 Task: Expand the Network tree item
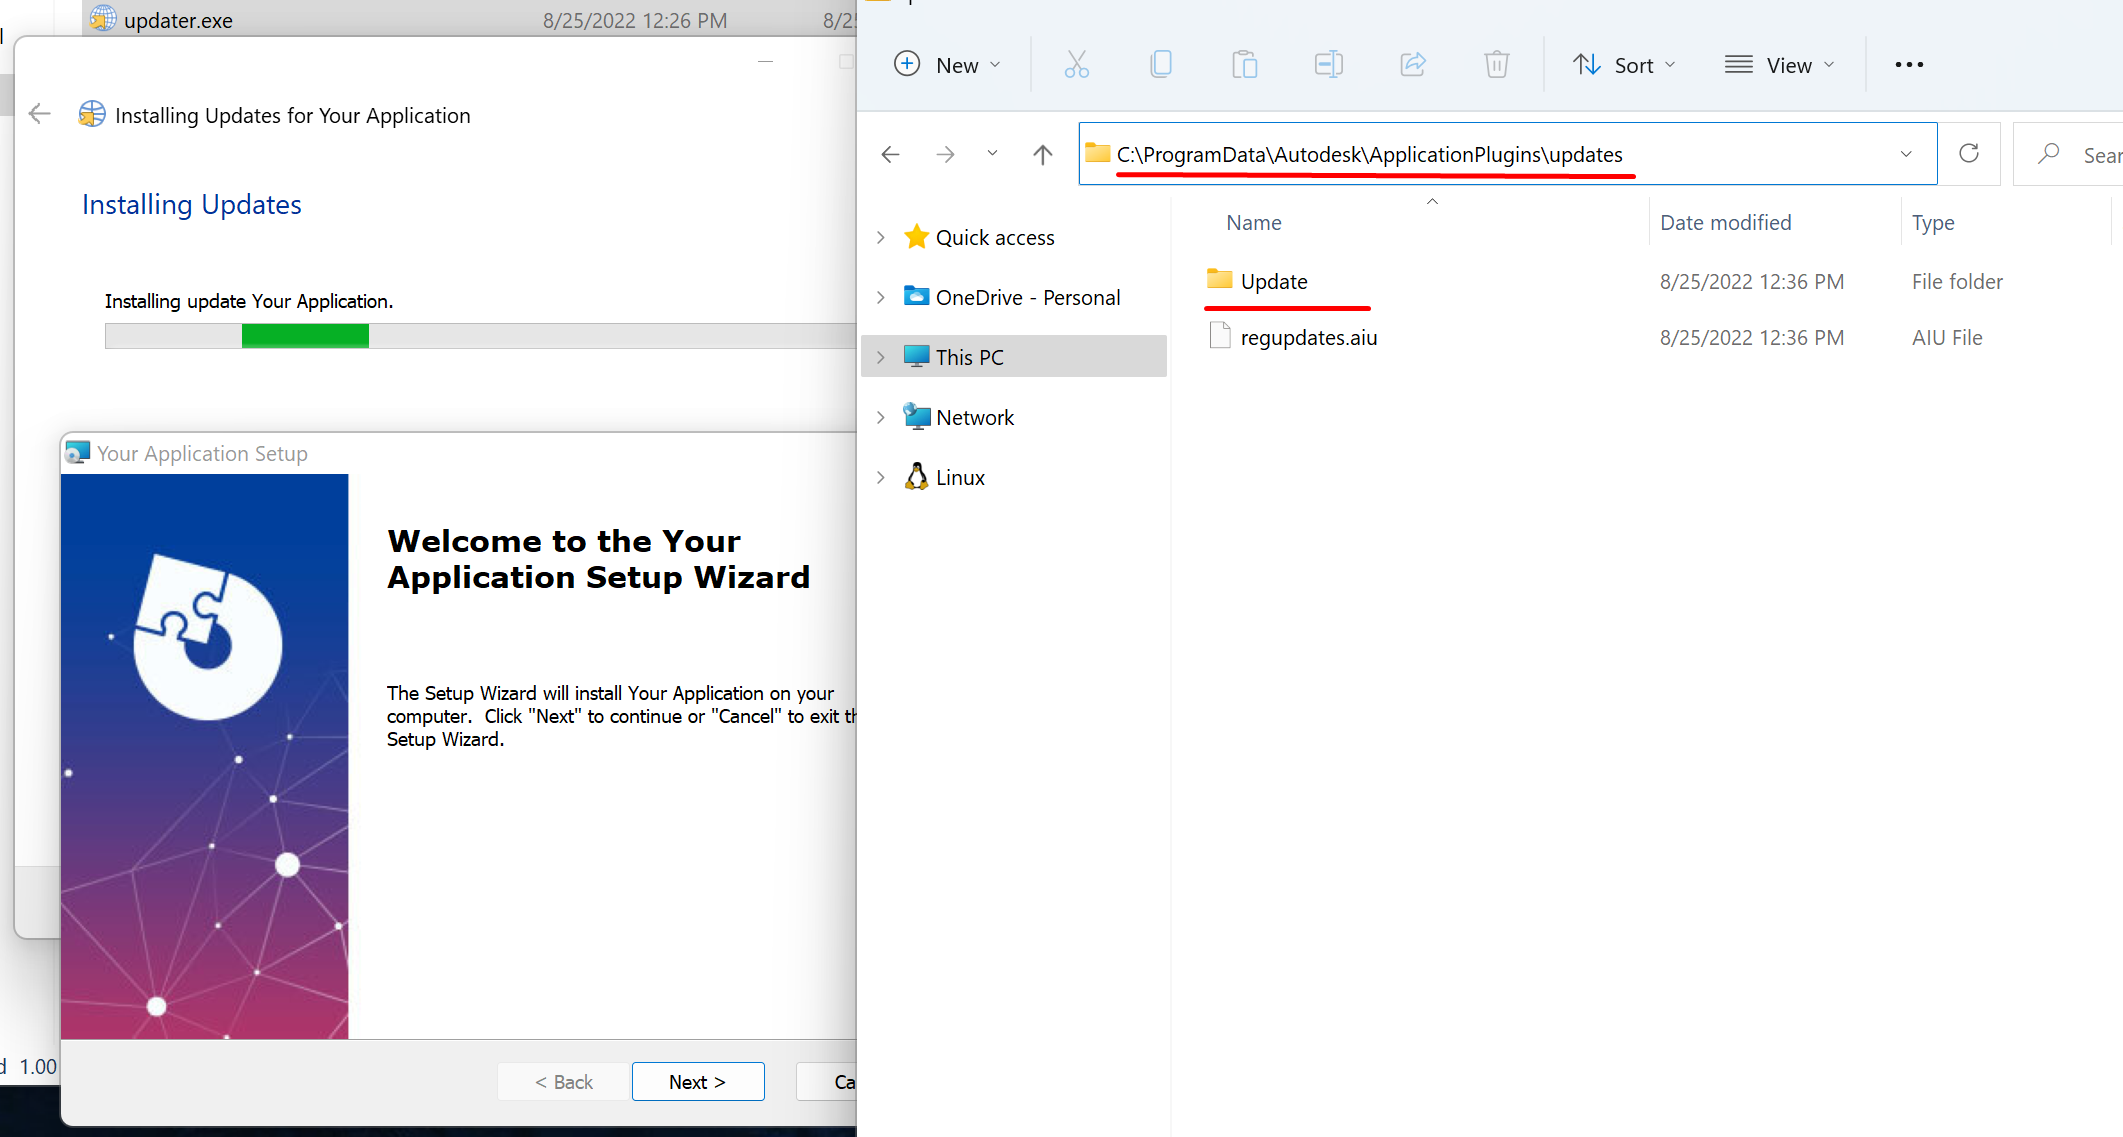coord(878,417)
